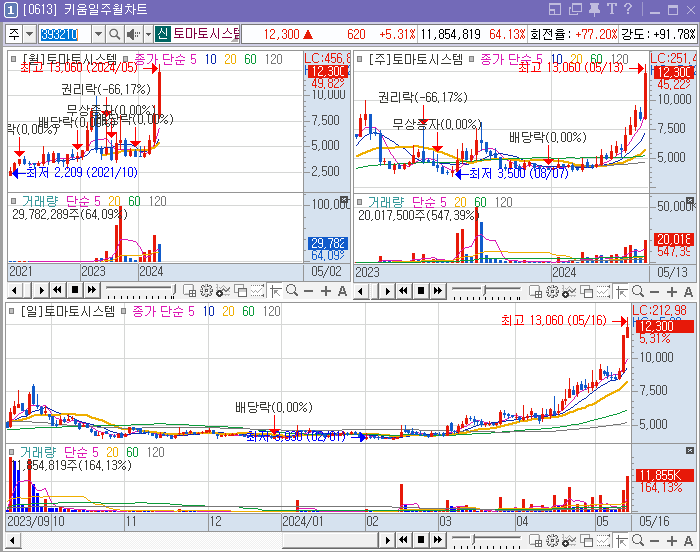Toggle square marker before weekly 거래량 legend

coord(360,202)
